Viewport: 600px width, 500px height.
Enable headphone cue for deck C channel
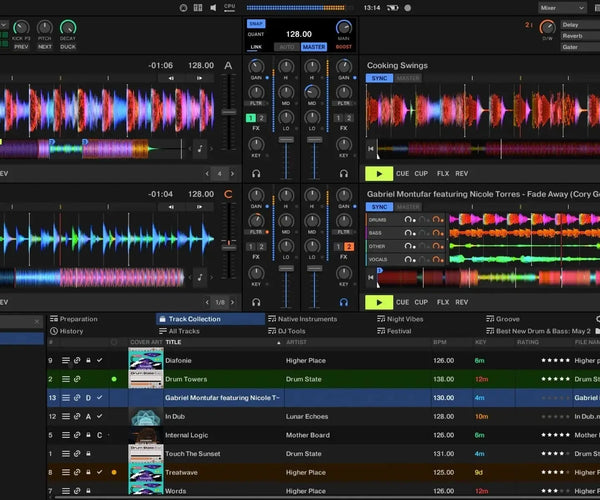pyautogui.click(x=256, y=302)
